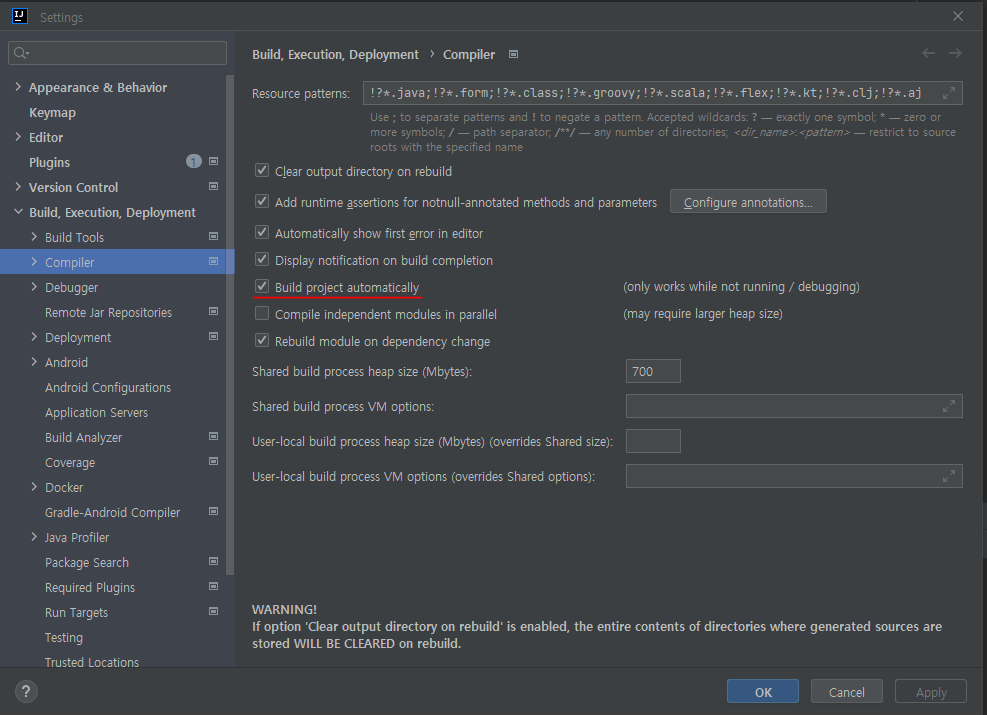Go back with the left arrow icon
This screenshot has width=987, height=715.
coord(928,53)
